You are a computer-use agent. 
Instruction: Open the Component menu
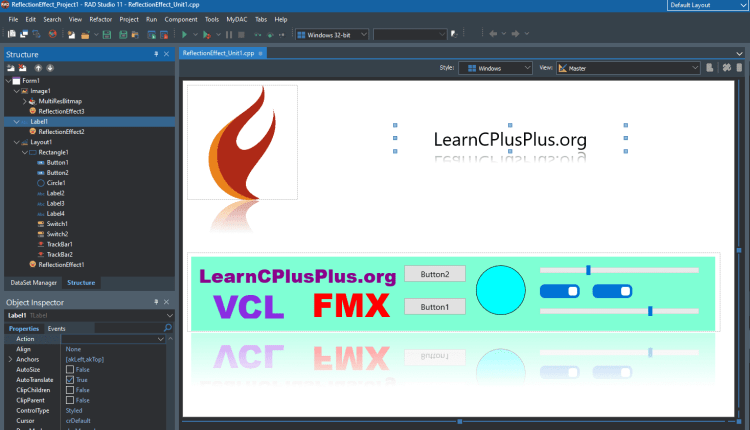click(x=181, y=20)
